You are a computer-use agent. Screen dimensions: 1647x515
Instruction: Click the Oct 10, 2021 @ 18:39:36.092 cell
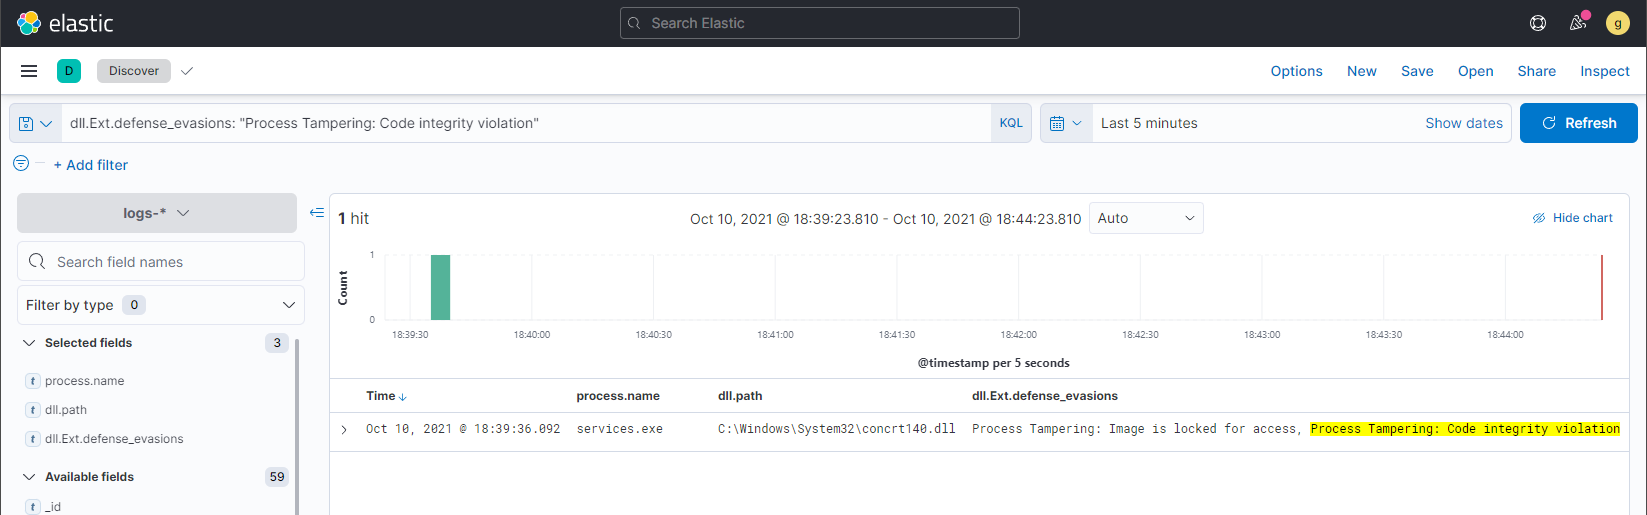coord(463,429)
